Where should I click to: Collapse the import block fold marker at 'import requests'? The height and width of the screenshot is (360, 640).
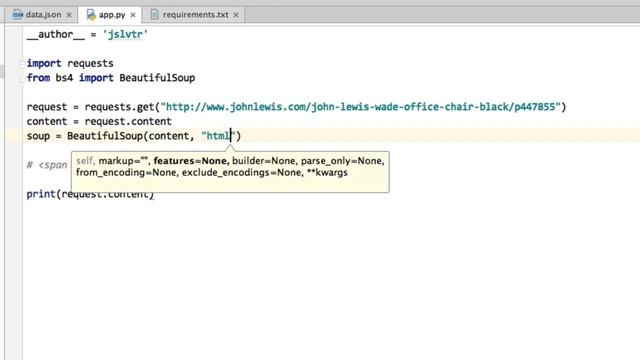click(x=22, y=63)
